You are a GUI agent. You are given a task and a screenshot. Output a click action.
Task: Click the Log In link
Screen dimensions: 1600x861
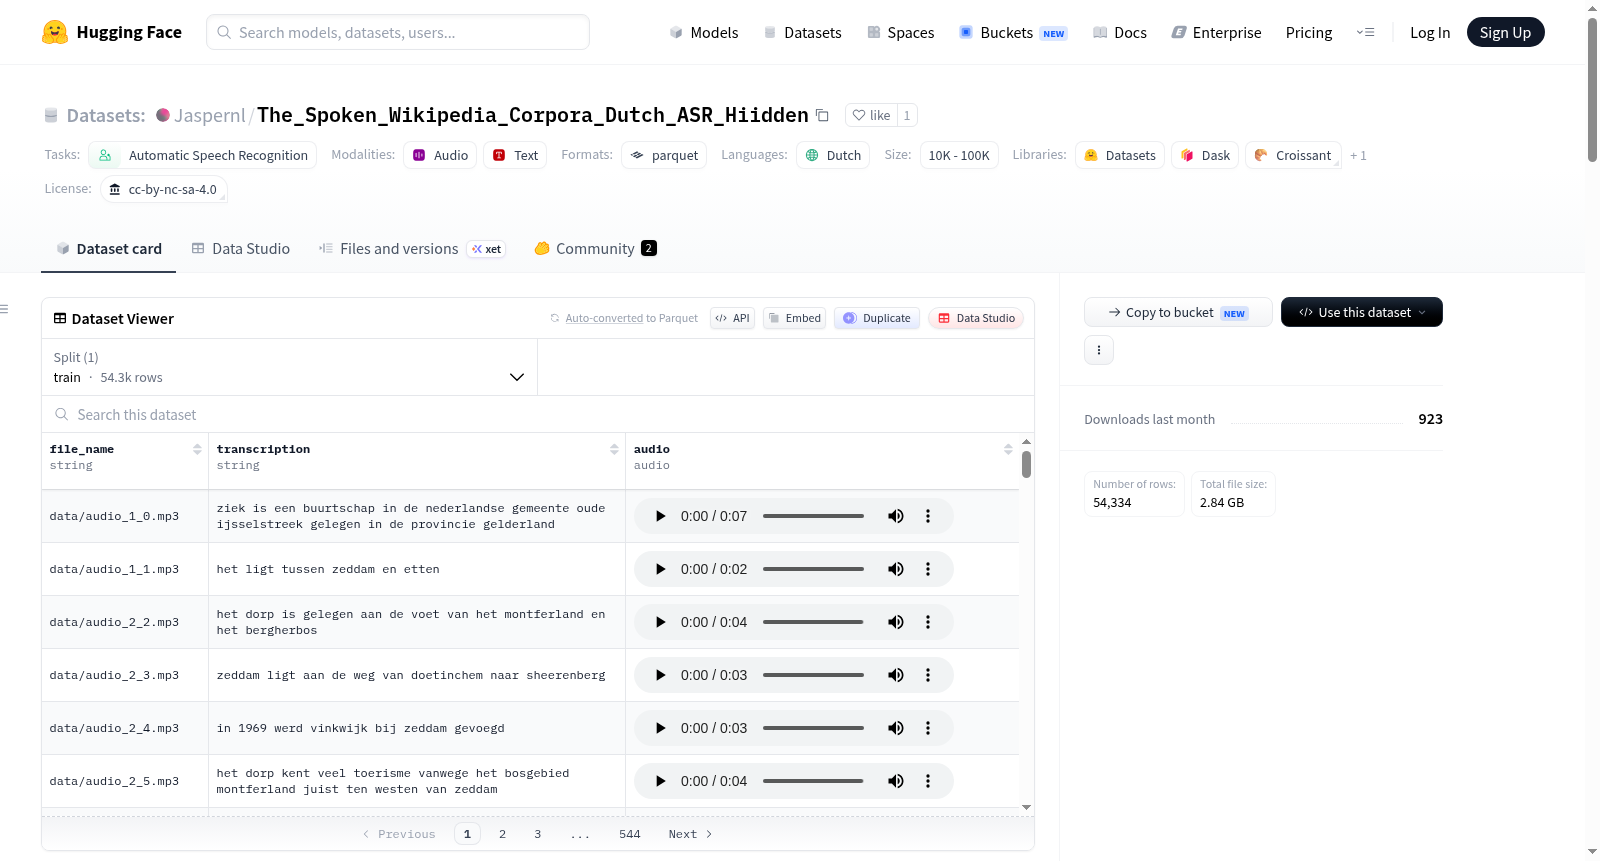point(1430,32)
